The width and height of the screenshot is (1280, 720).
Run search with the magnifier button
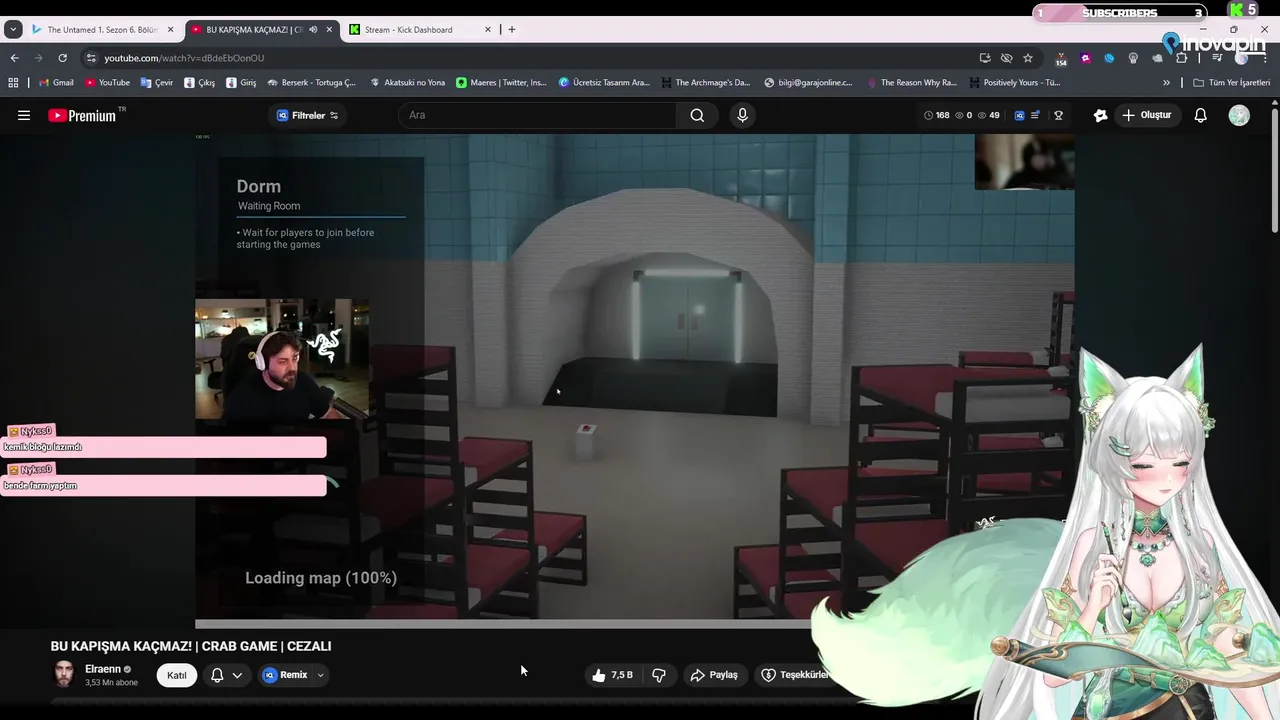pyautogui.click(x=697, y=116)
